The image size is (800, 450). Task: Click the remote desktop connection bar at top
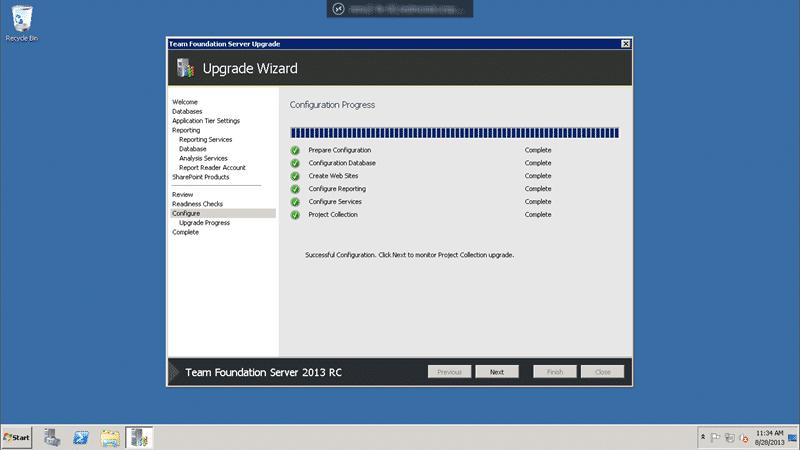(x=400, y=9)
